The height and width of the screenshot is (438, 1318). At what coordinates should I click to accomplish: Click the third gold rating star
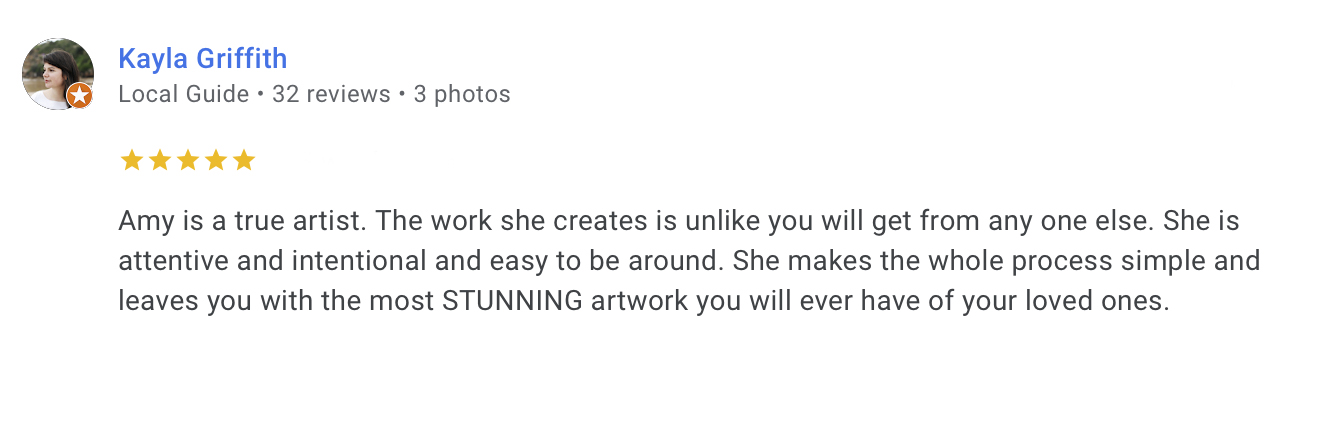188,161
